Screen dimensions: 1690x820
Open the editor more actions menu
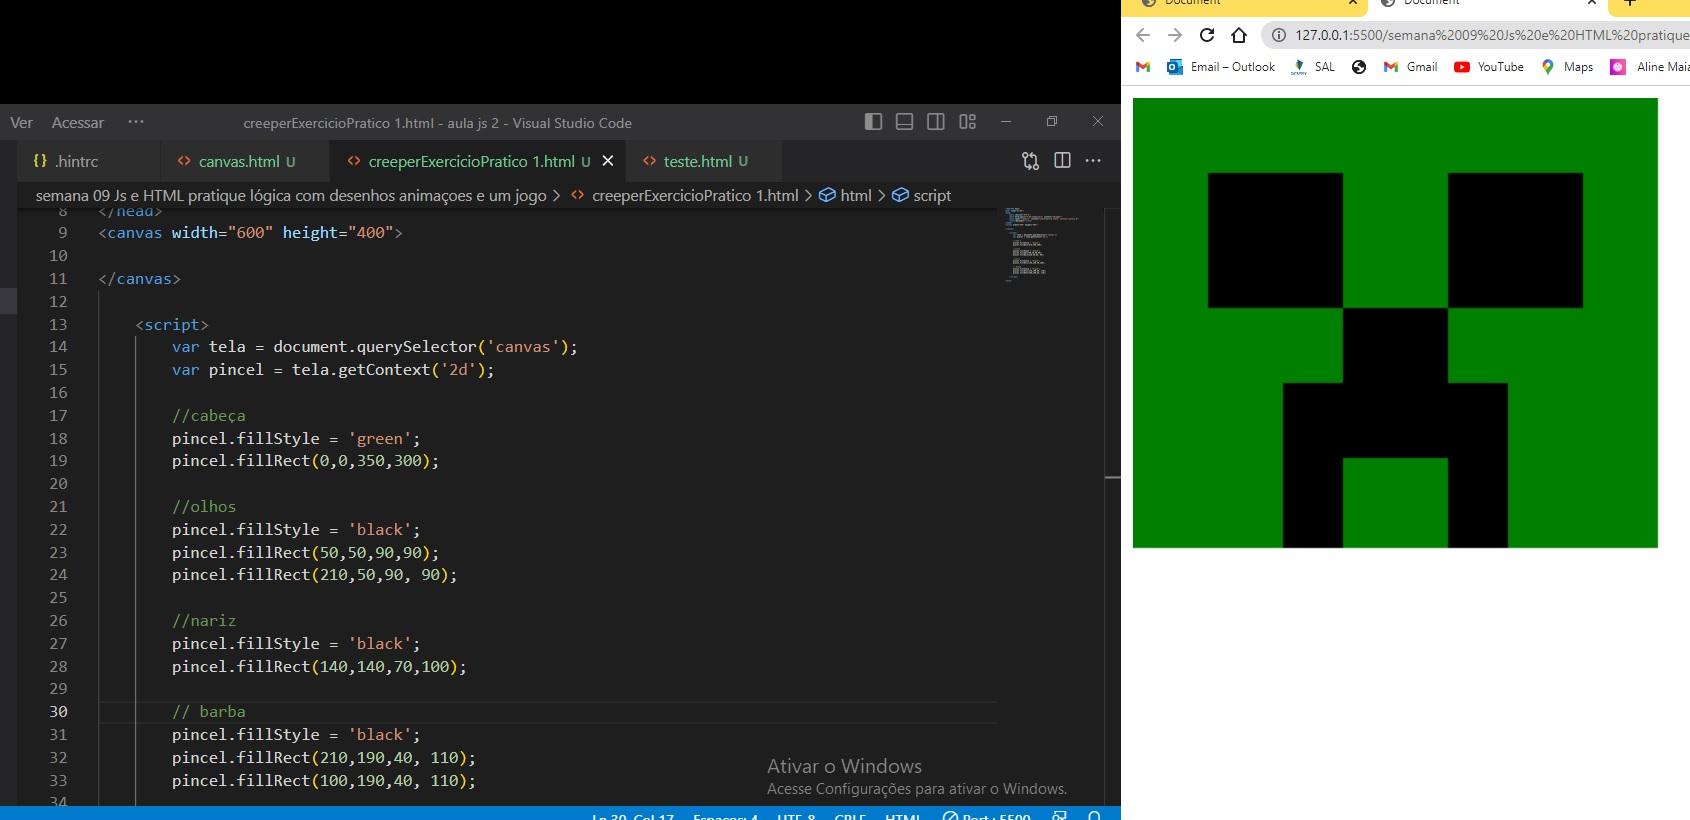(1093, 160)
